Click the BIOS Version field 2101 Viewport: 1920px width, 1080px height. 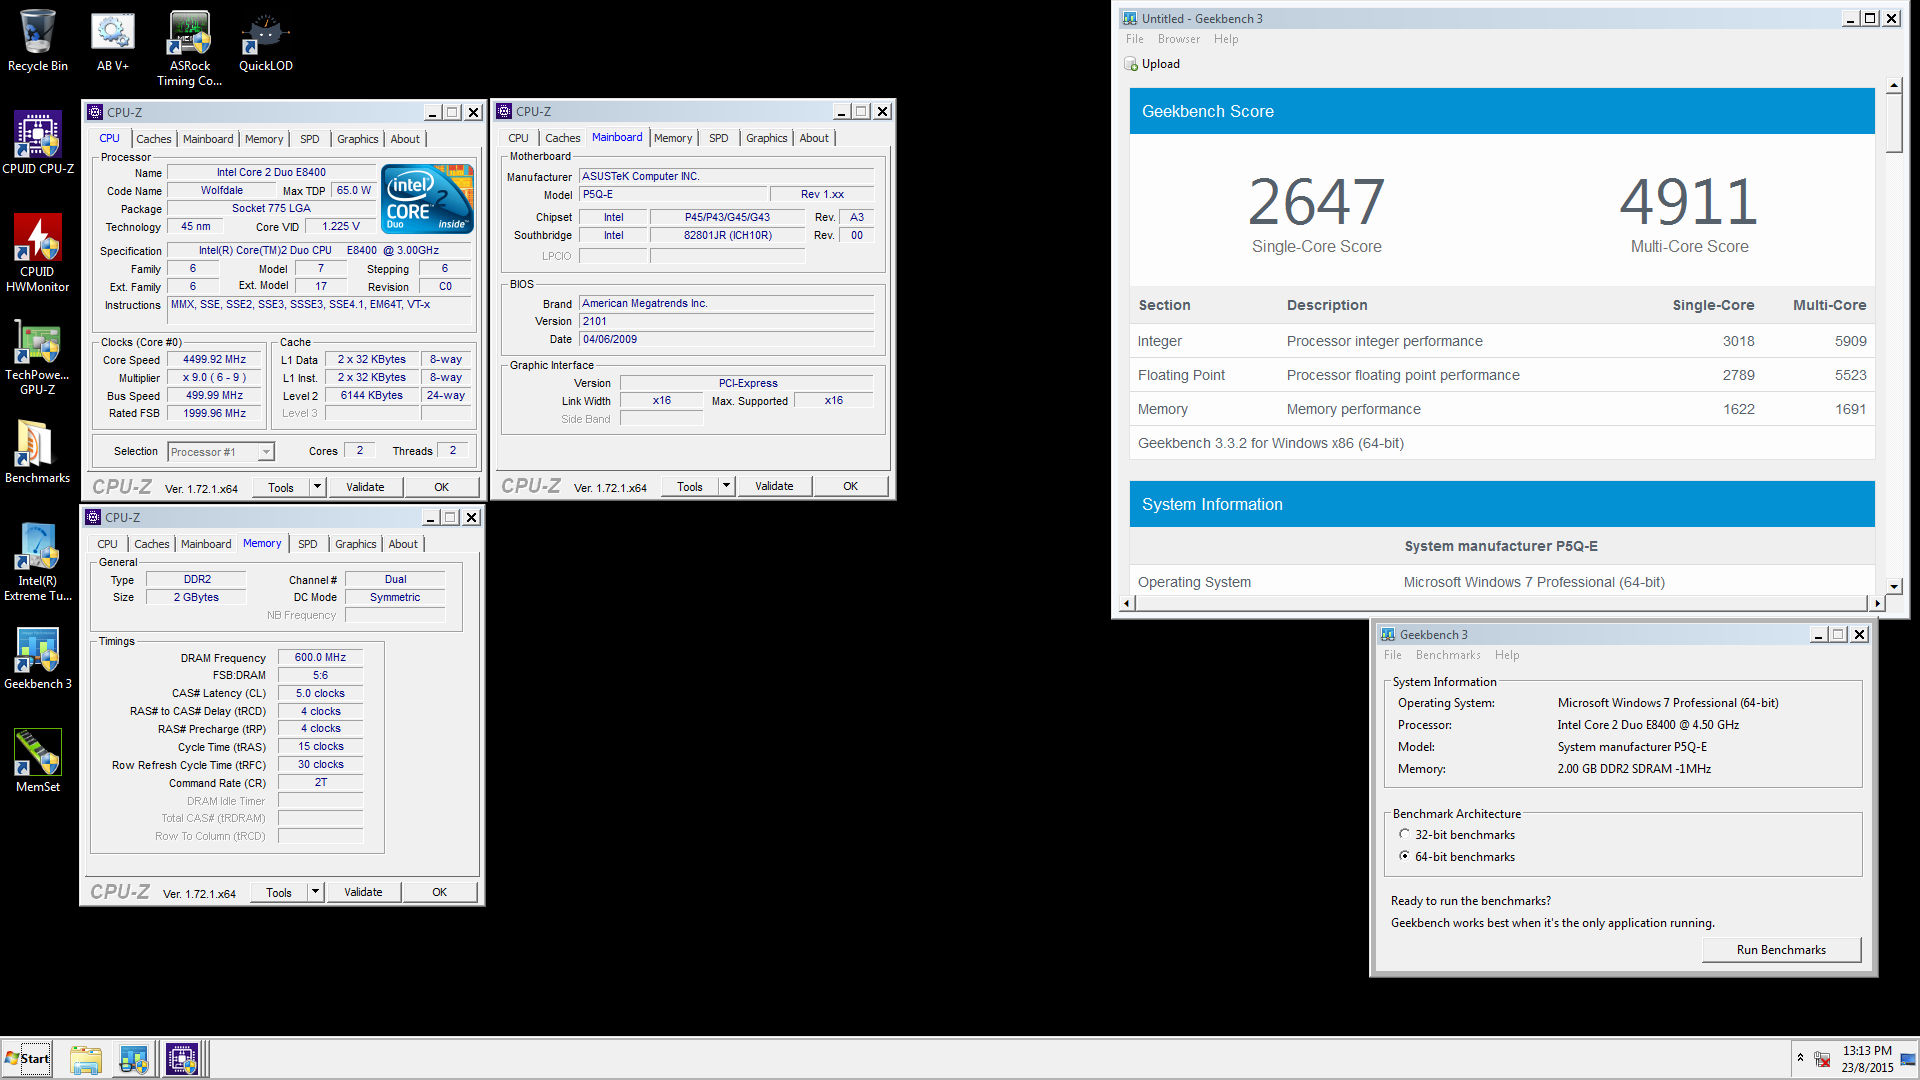pos(726,321)
